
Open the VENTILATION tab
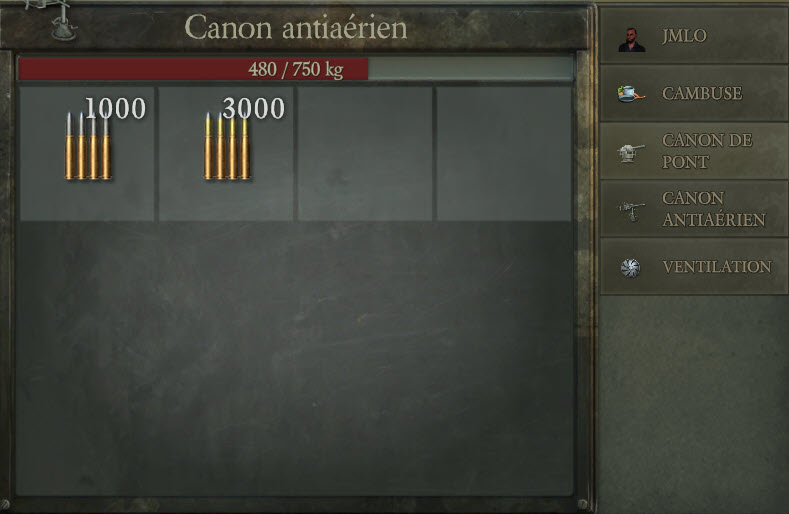pyautogui.click(x=694, y=266)
